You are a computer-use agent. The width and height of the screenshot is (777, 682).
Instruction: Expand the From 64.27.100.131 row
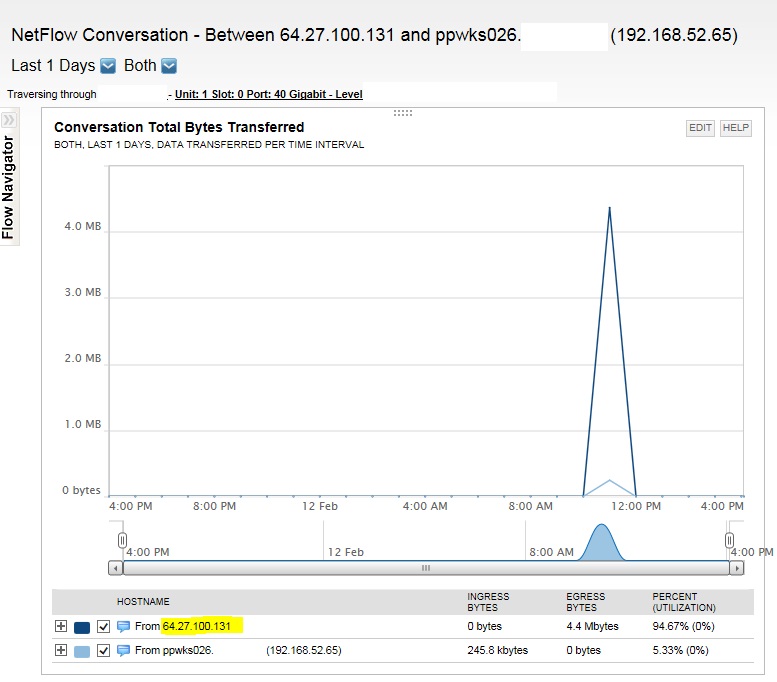(x=61, y=626)
